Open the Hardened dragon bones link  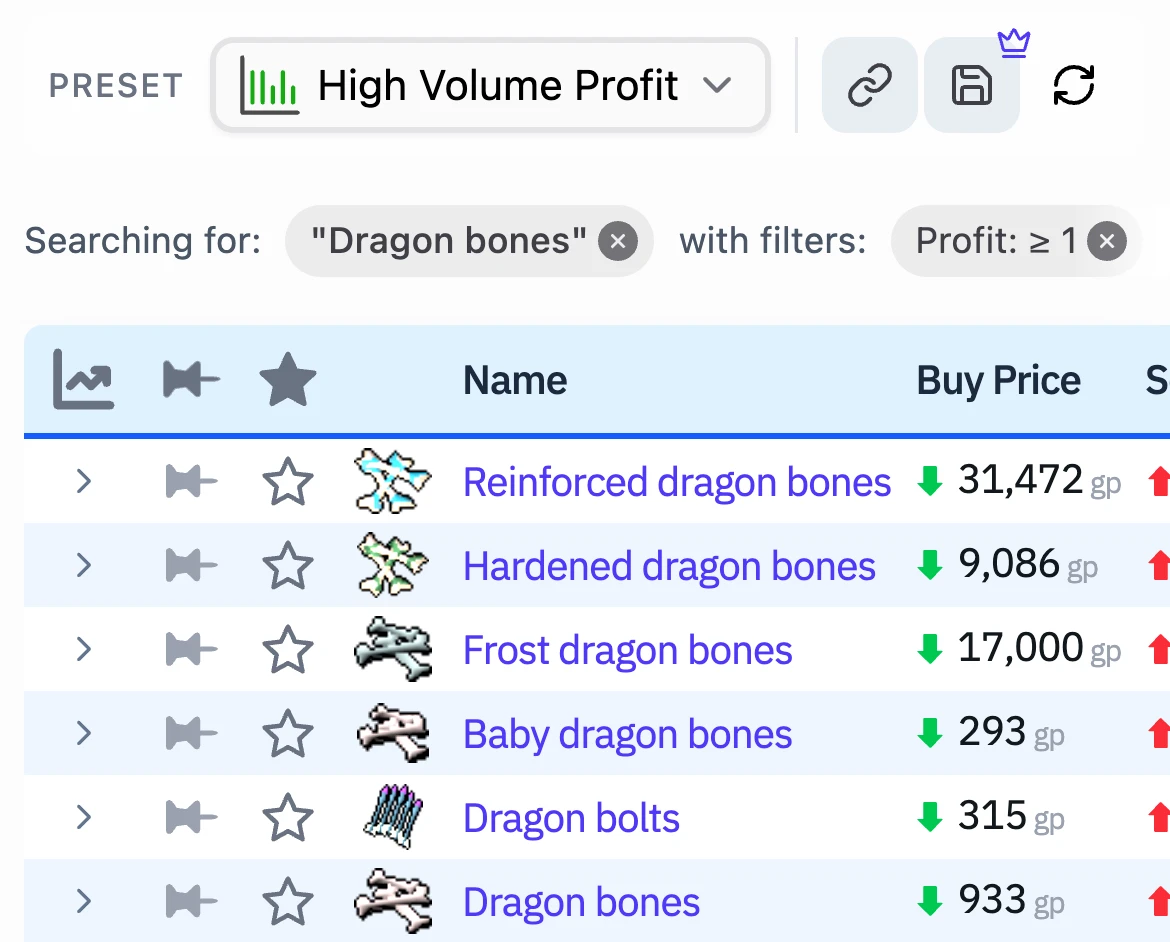[x=669, y=567]
